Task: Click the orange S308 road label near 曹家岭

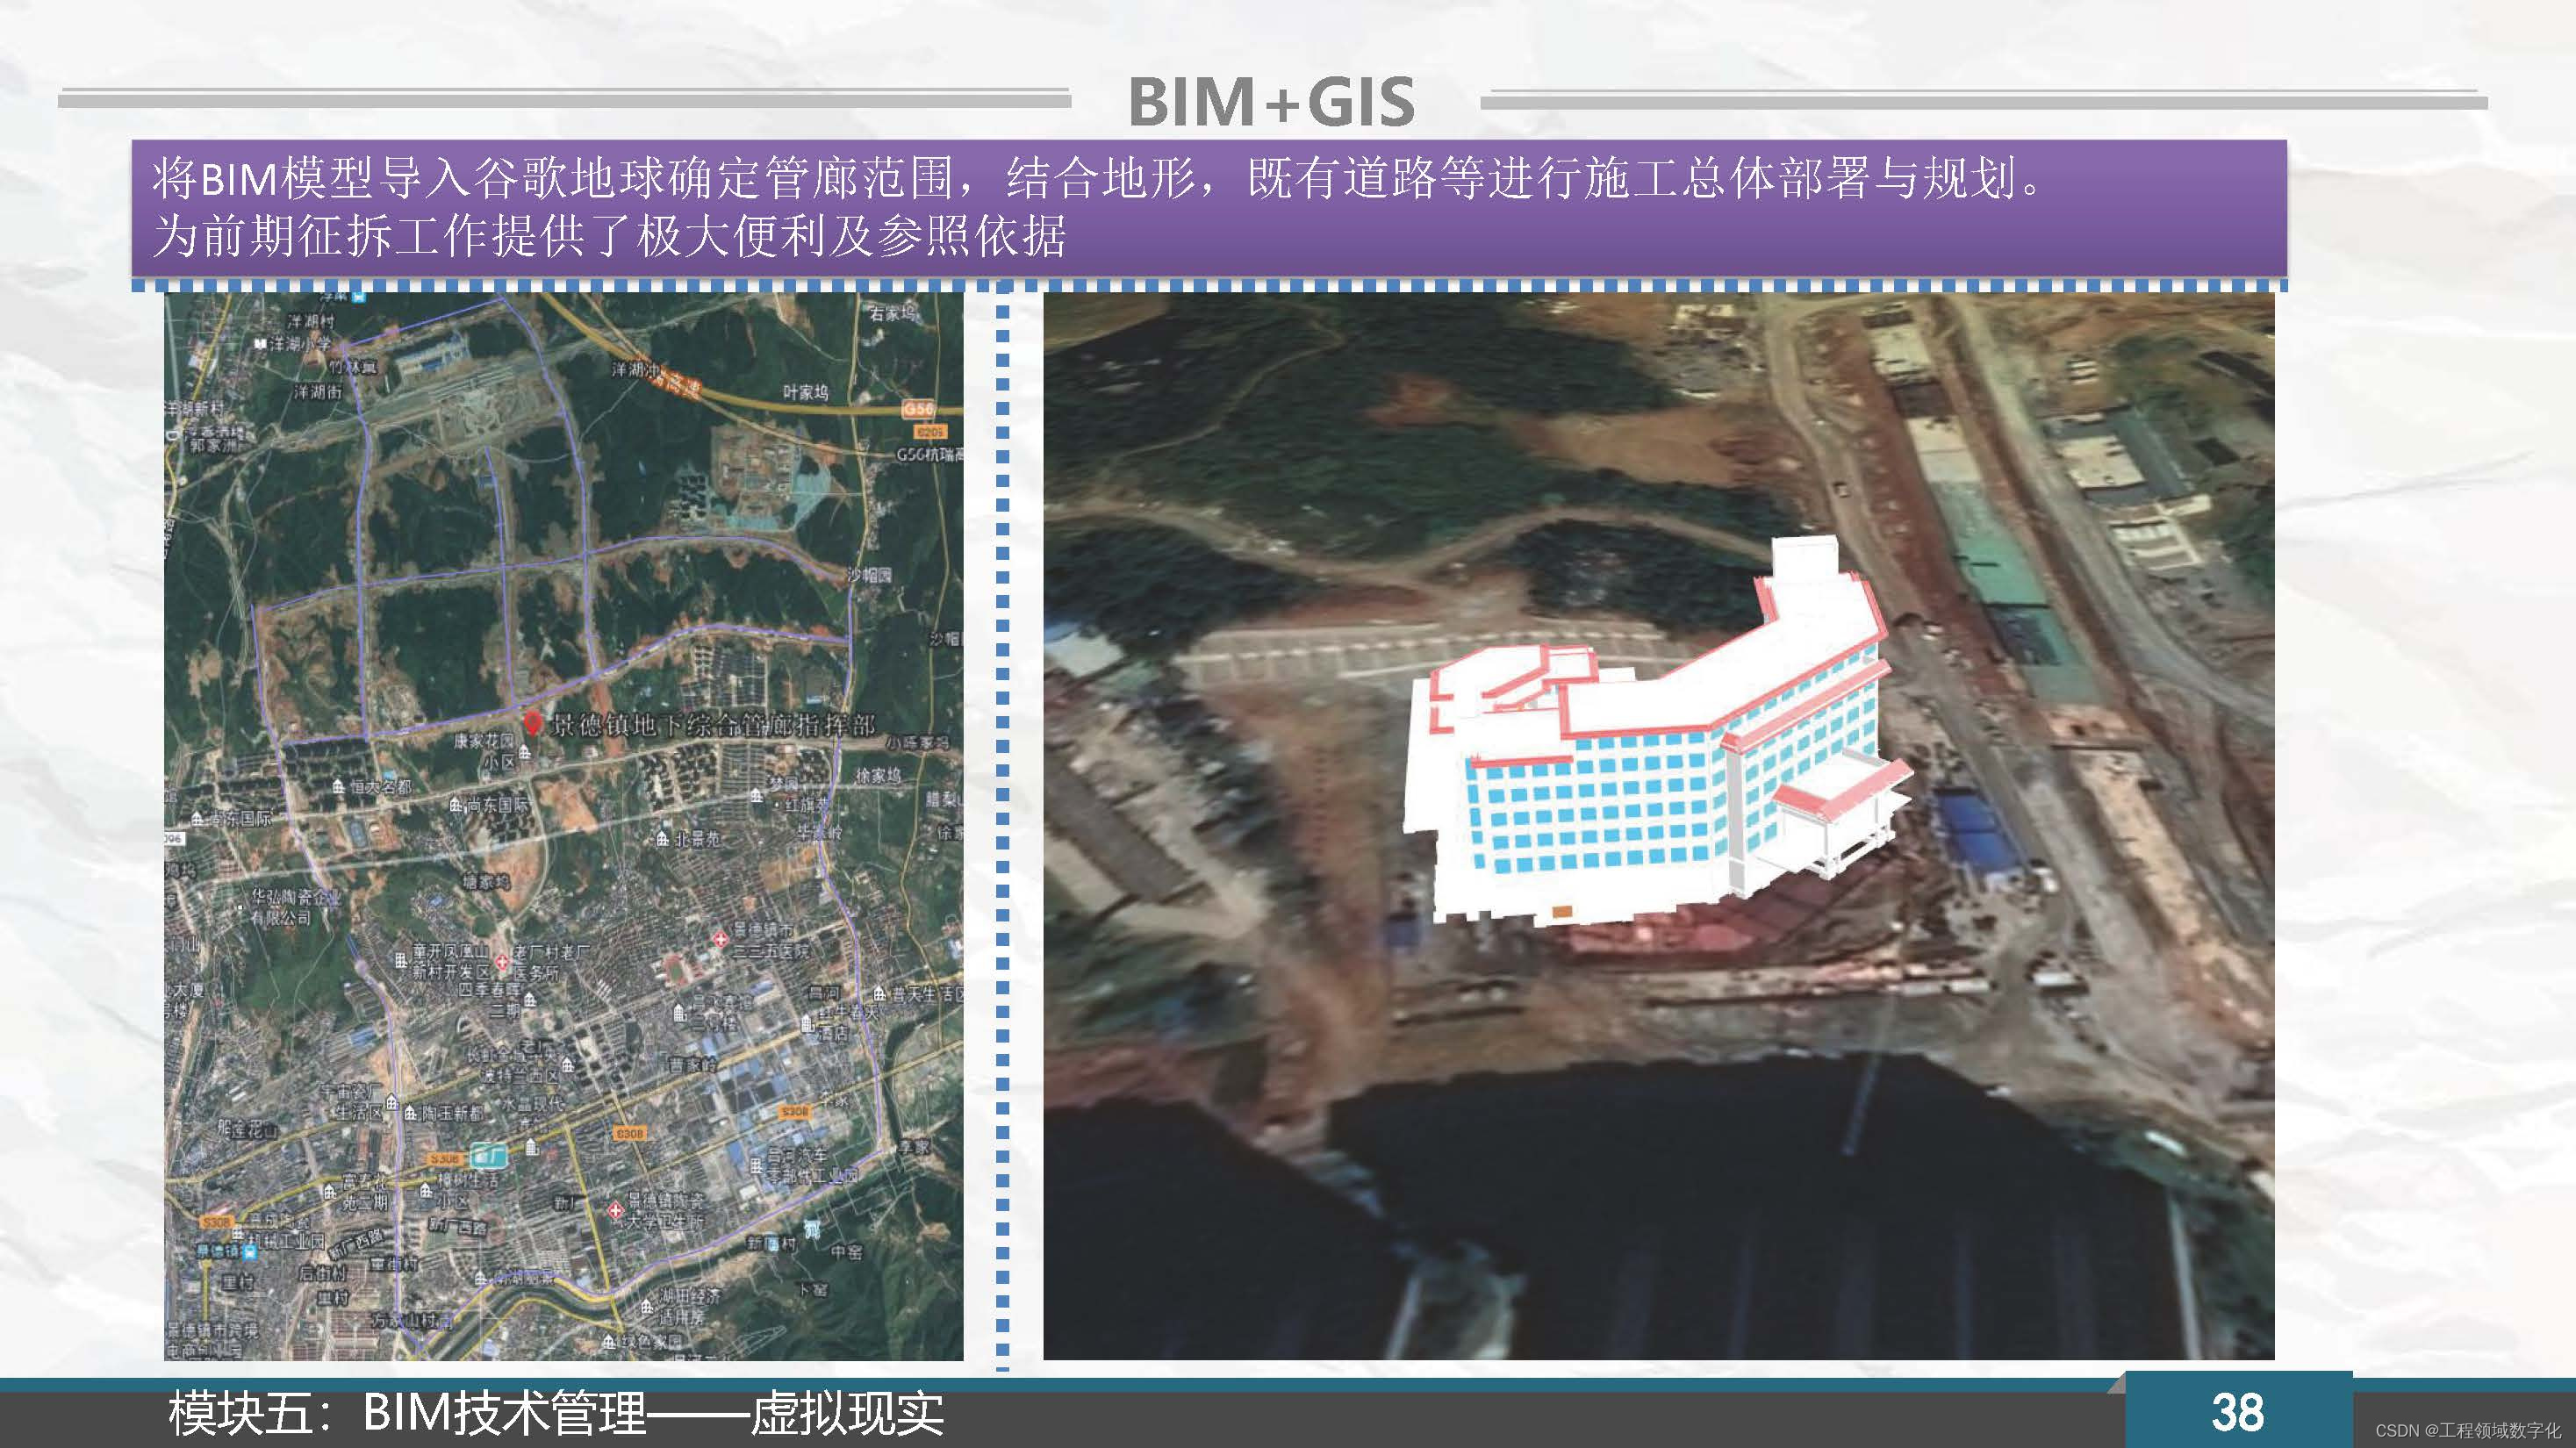Action: click(629, 1133)
